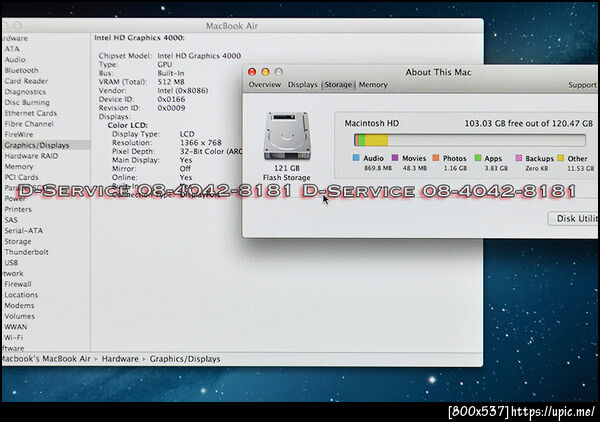Click Graphics/Displays in the bottom path bar
600x422 pixels.
coord(185,359)
